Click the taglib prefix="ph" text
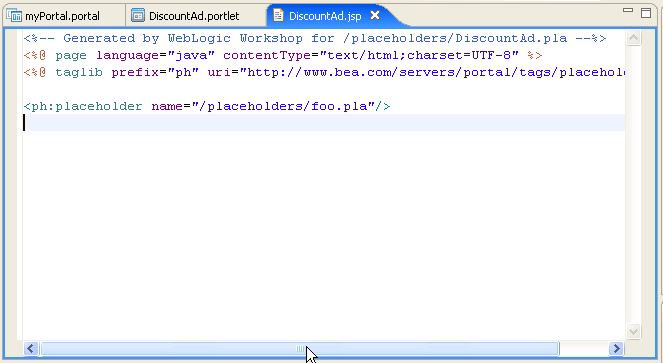Screen dimensions: 663x363 pyautogui.click(x=127, y=72)
